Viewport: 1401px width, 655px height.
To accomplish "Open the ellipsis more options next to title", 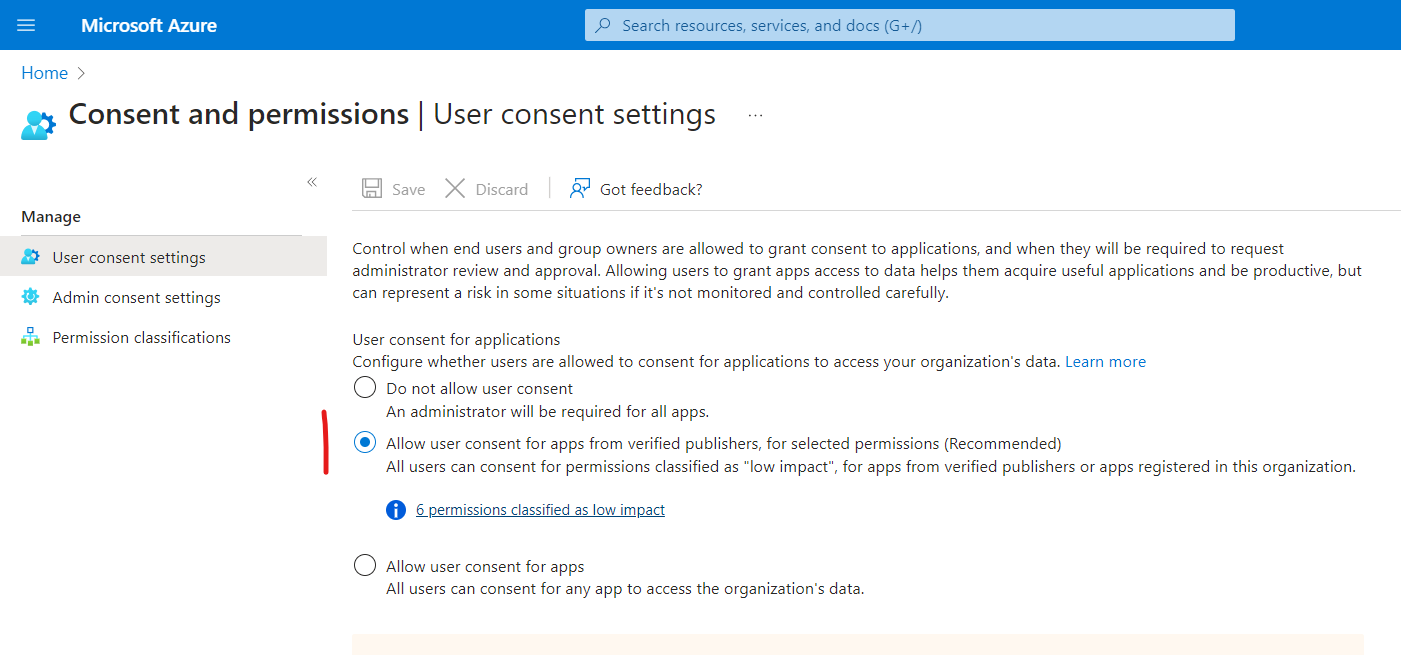I will (755, 116).
